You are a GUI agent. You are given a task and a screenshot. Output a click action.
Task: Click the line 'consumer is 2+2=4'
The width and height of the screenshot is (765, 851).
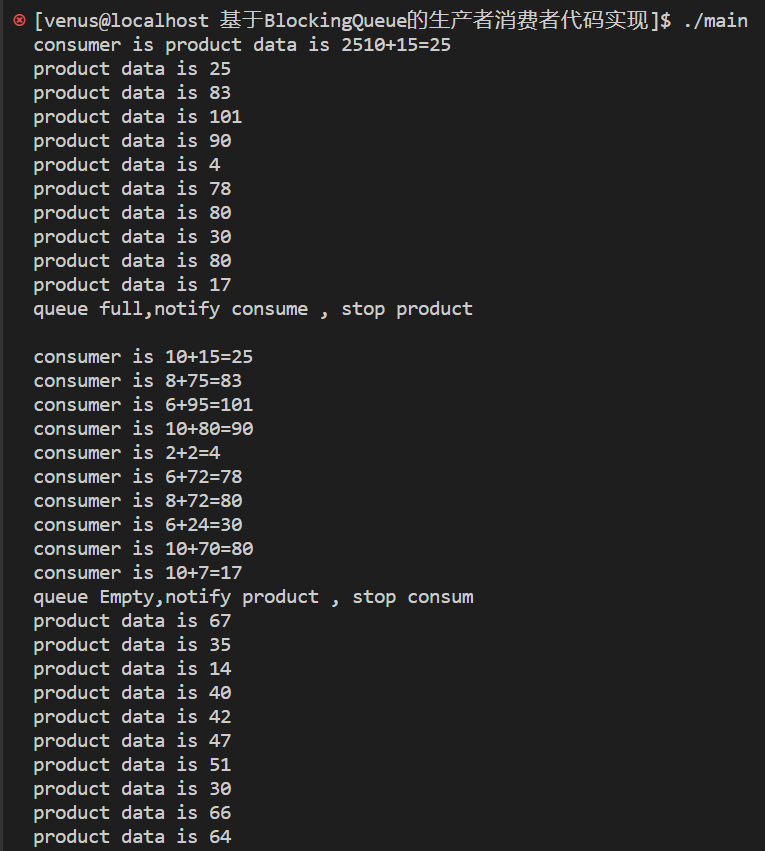(x=127, y=453)
